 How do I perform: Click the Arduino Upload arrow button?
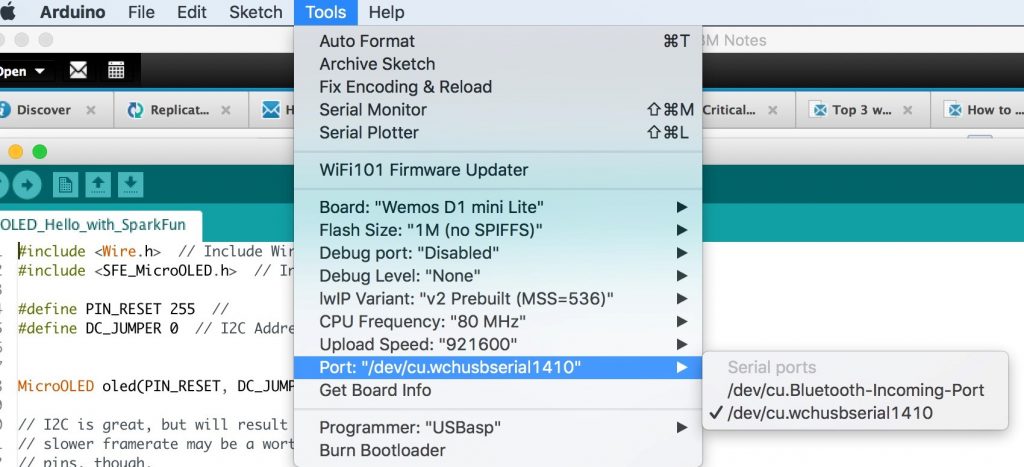click(27, 185)
